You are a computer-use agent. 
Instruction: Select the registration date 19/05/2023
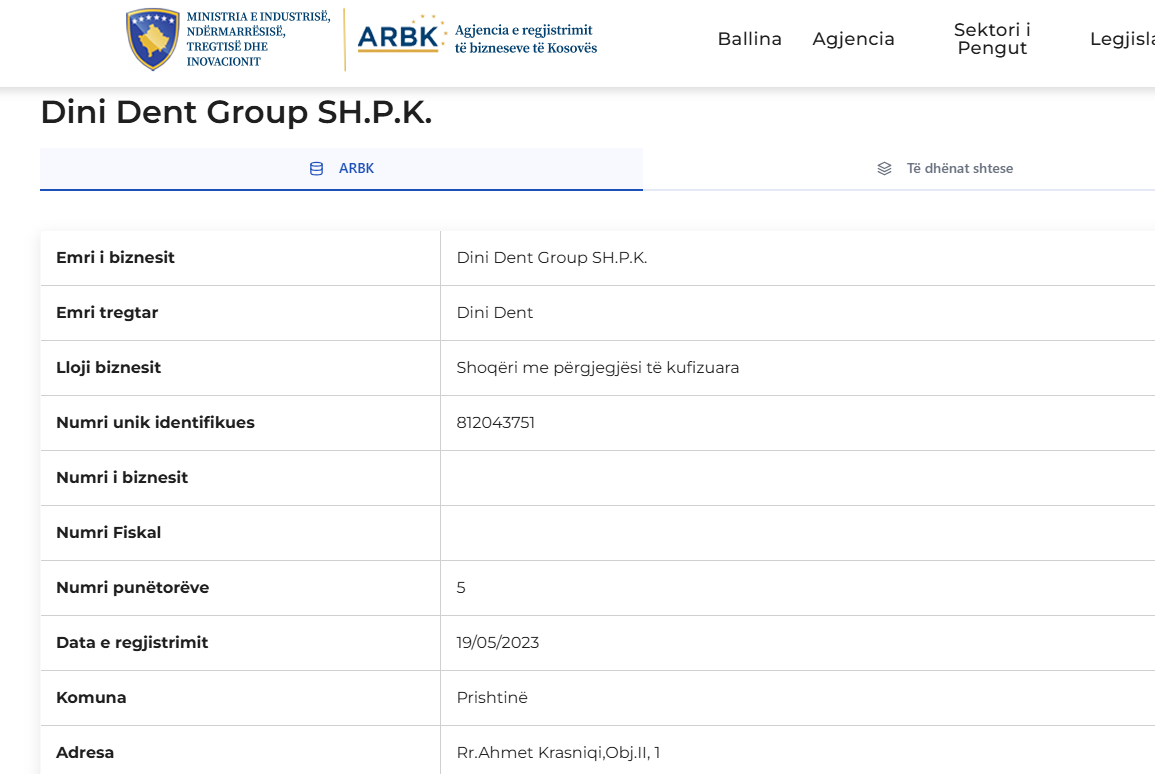click(x=497, y=643)
